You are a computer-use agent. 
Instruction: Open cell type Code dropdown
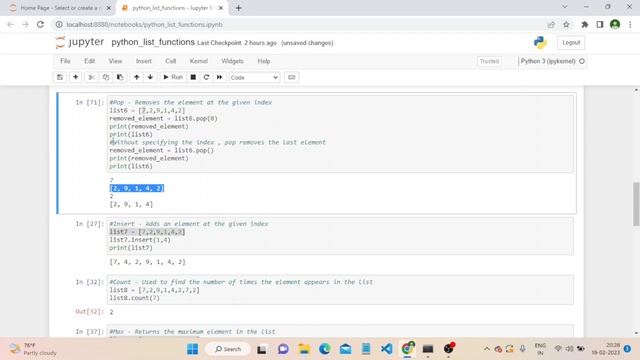(x=254, y=78)
